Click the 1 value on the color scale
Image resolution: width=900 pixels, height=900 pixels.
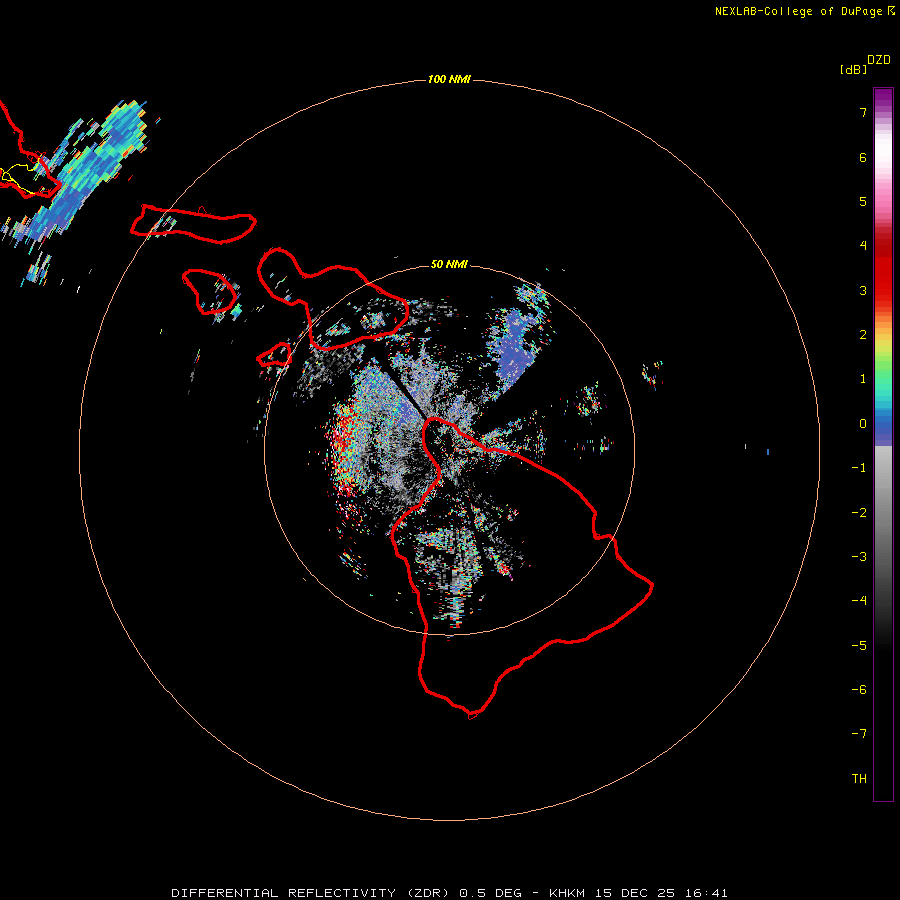tap(863, 379)
